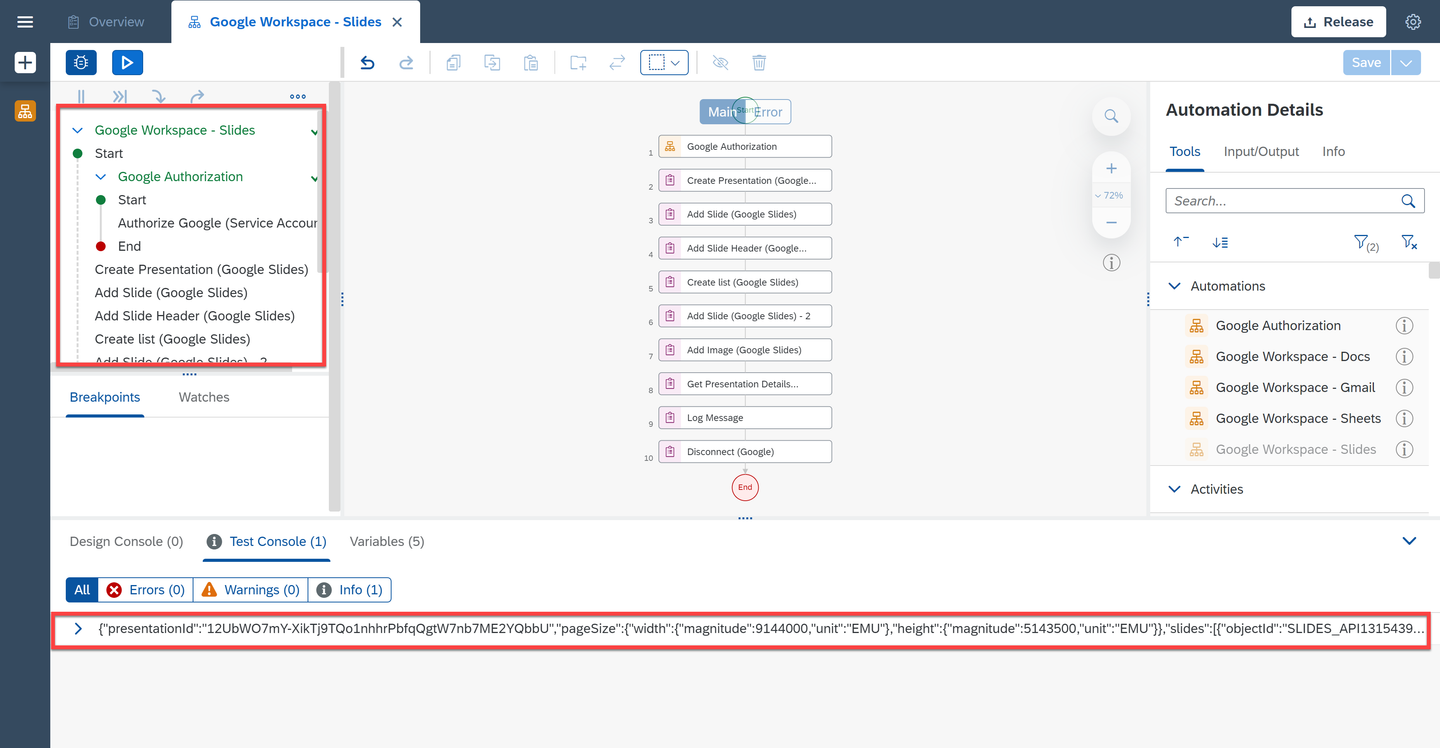Pause the debug execution
Viewport: 1440px width, 748px height.
81,97
